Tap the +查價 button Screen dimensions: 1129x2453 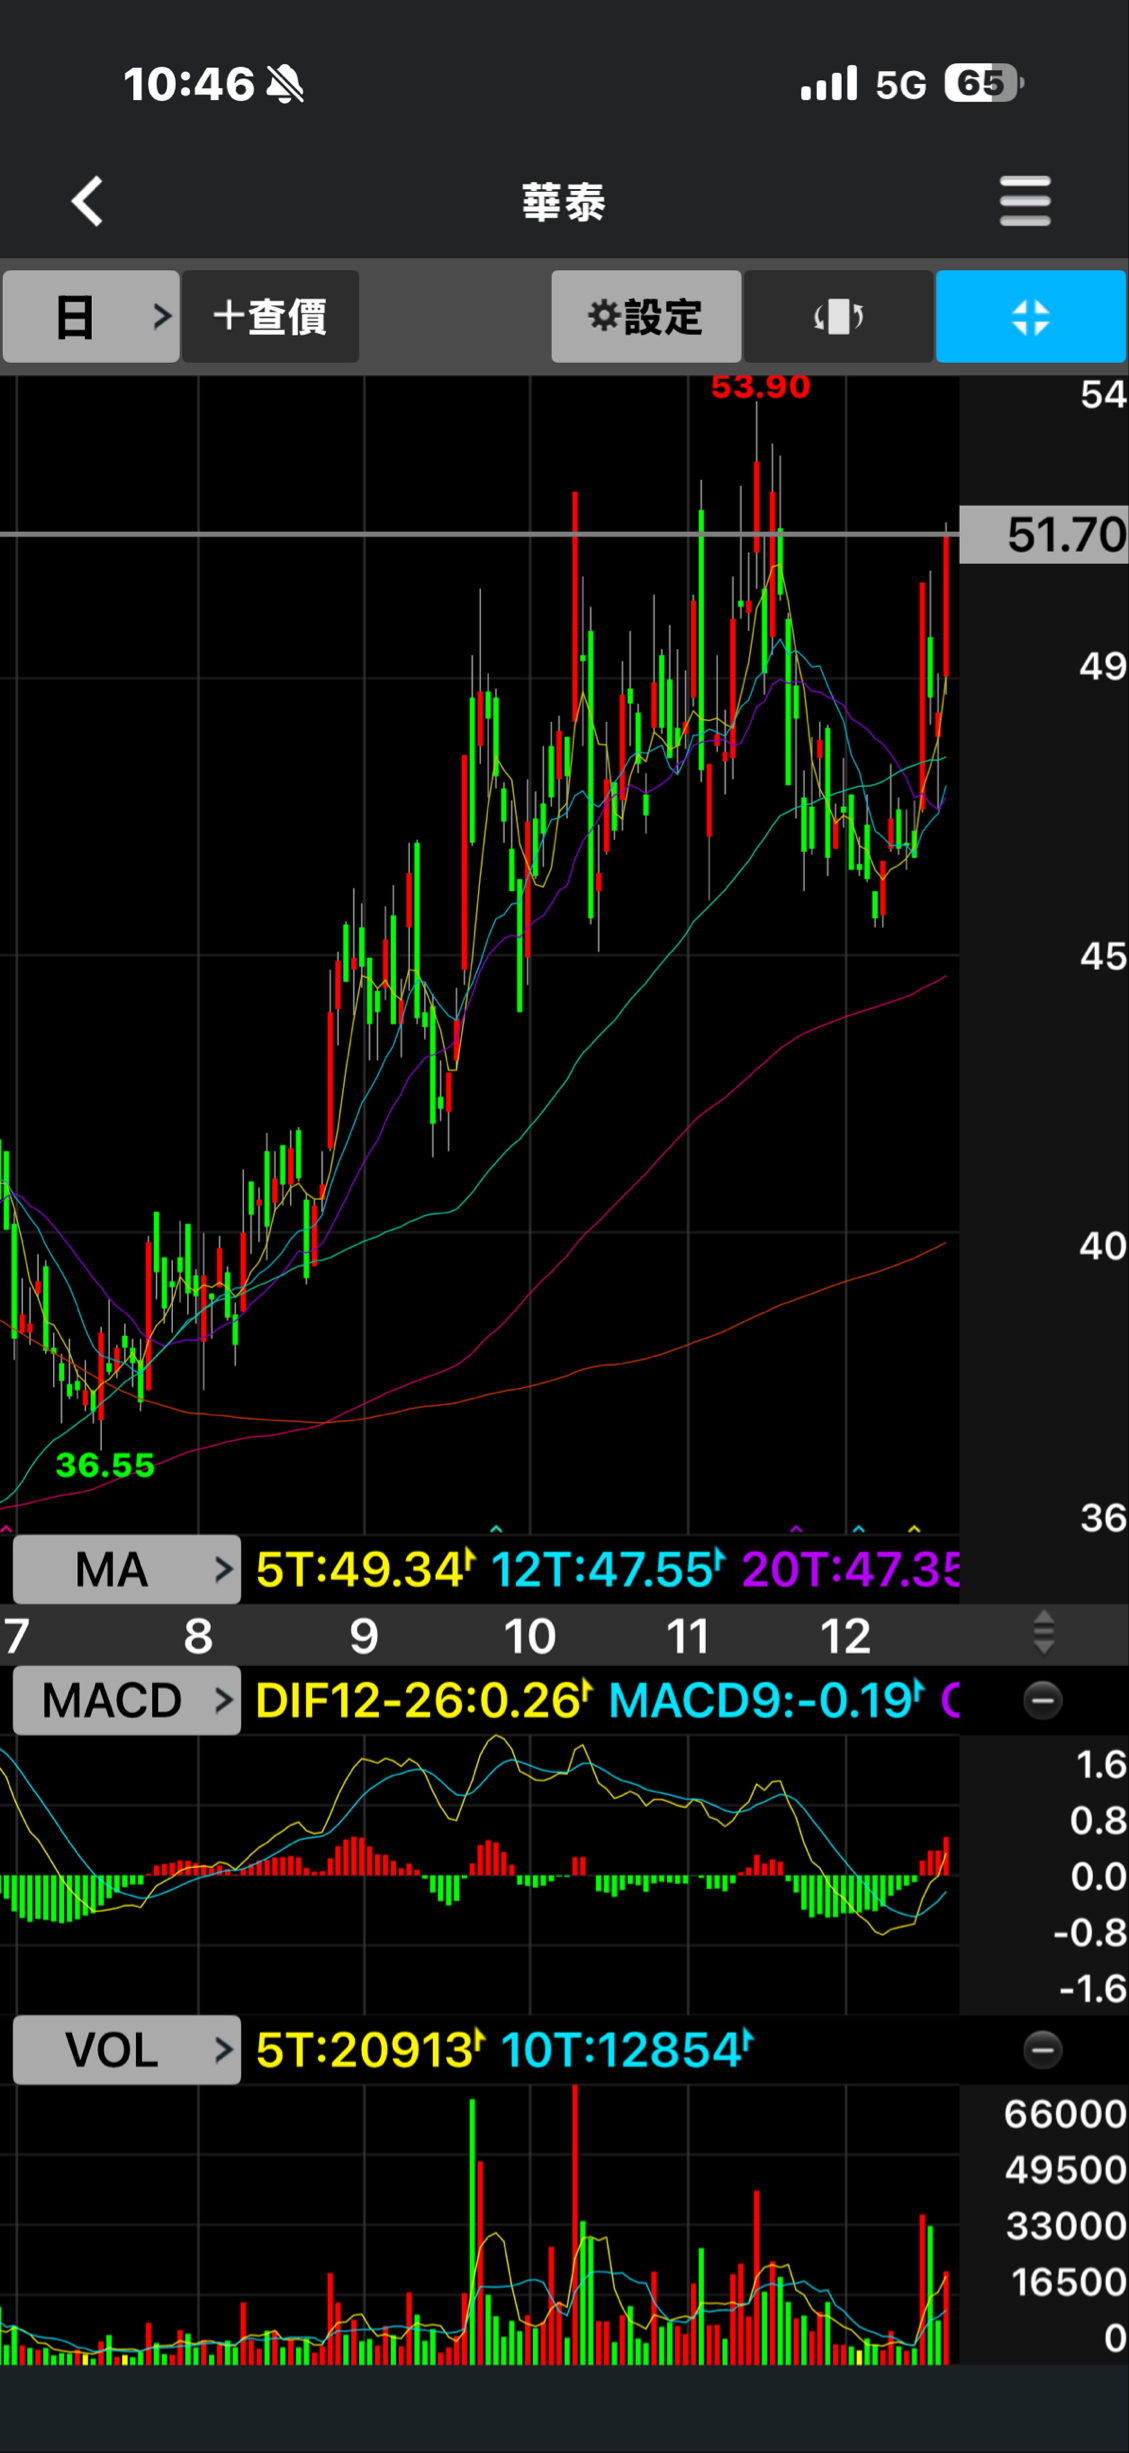[270, 316]
